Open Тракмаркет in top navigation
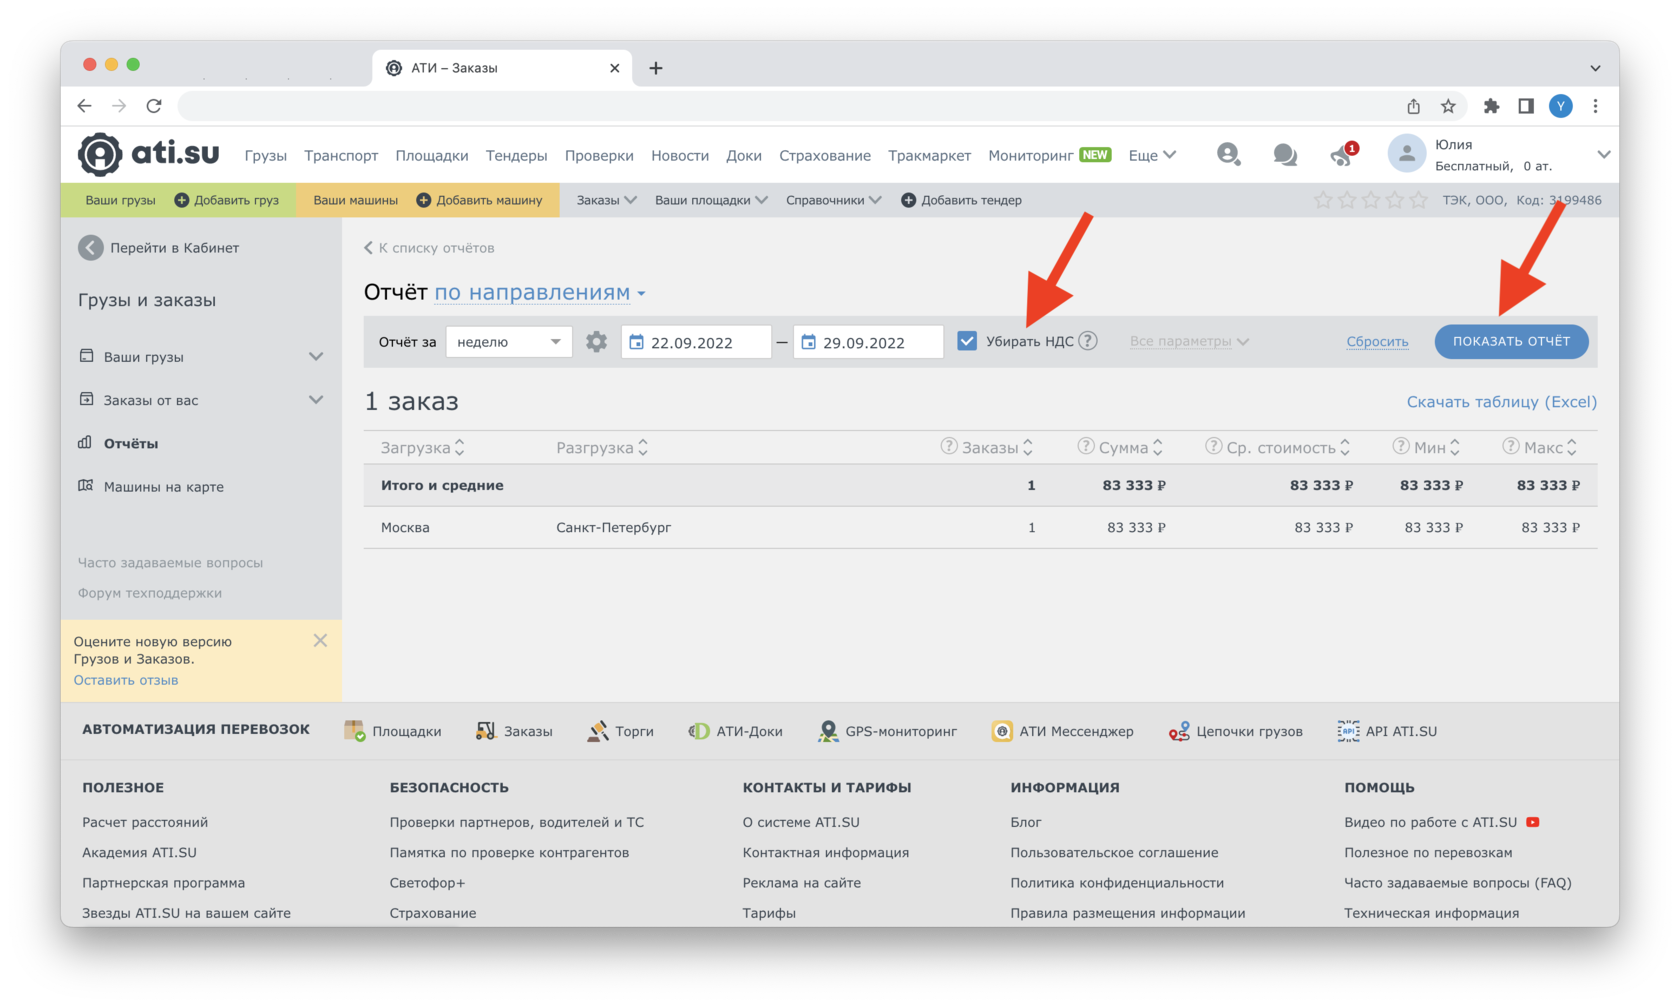This screenshot has height=1007, width=1680. 929,155
